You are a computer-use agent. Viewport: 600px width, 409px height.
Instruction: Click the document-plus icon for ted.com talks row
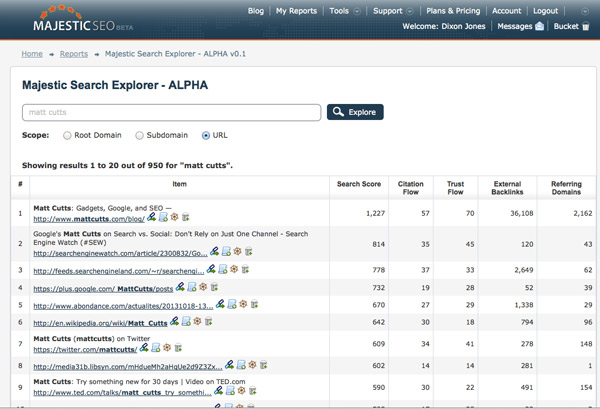click(230, 391)
